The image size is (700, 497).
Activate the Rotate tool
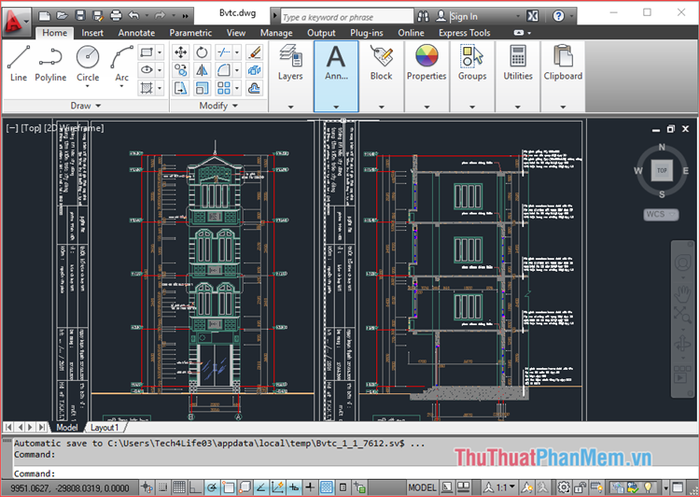(202, 52)
